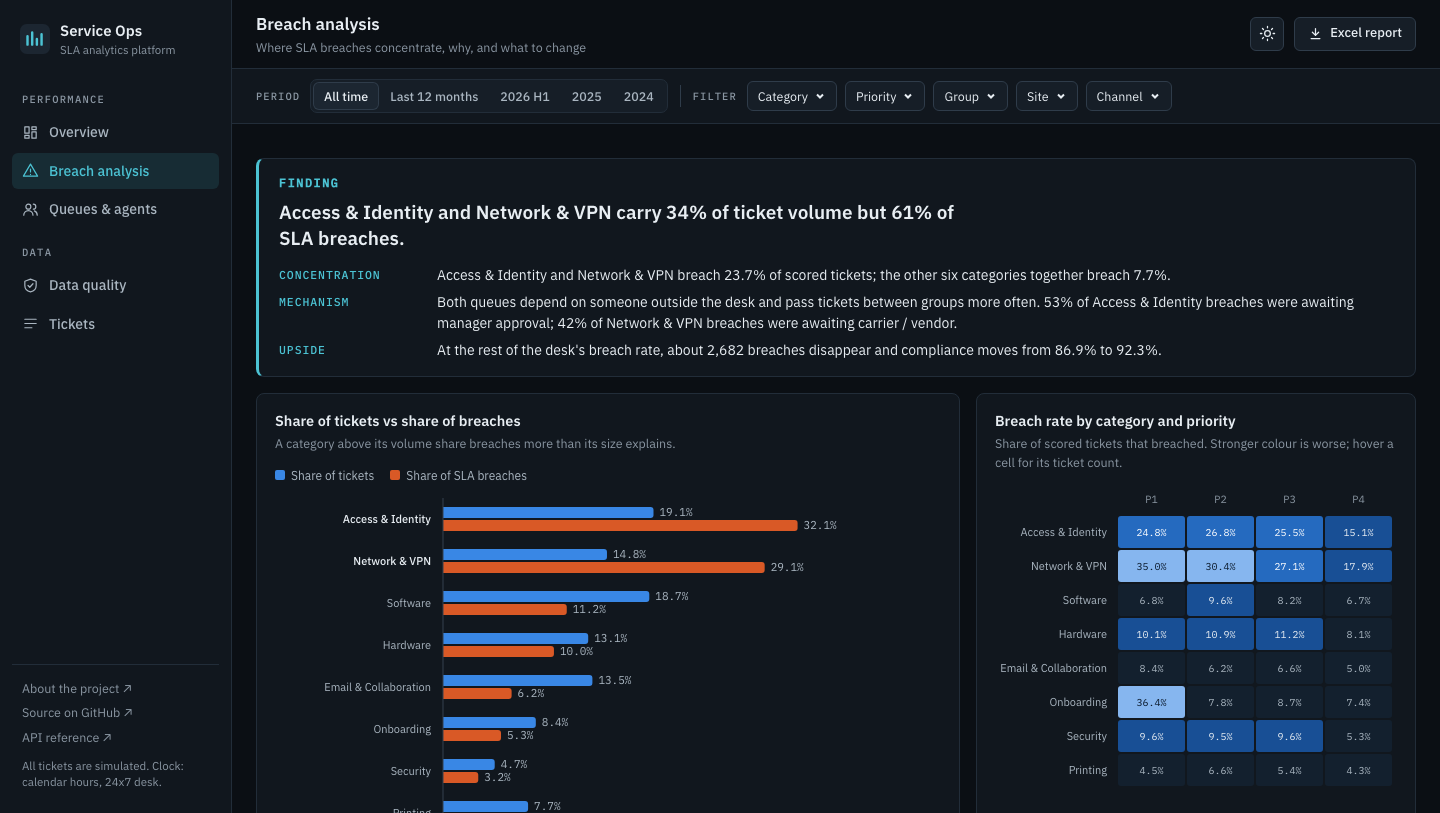The image size is (1440, 813).
Task: Click the Data quality shield icon
Action: click(x=30, y=285)
